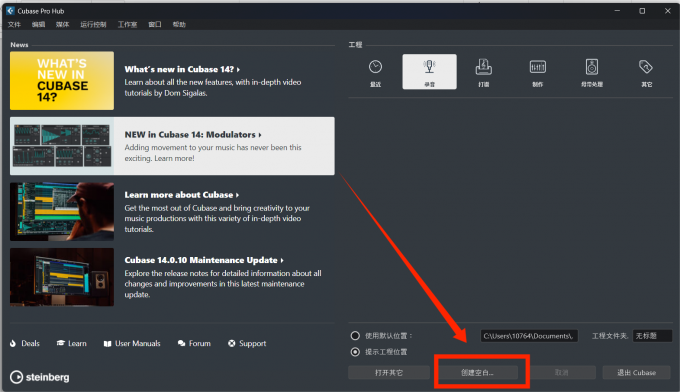Open the 工作室 (Studio) menu

pos(128,24)
